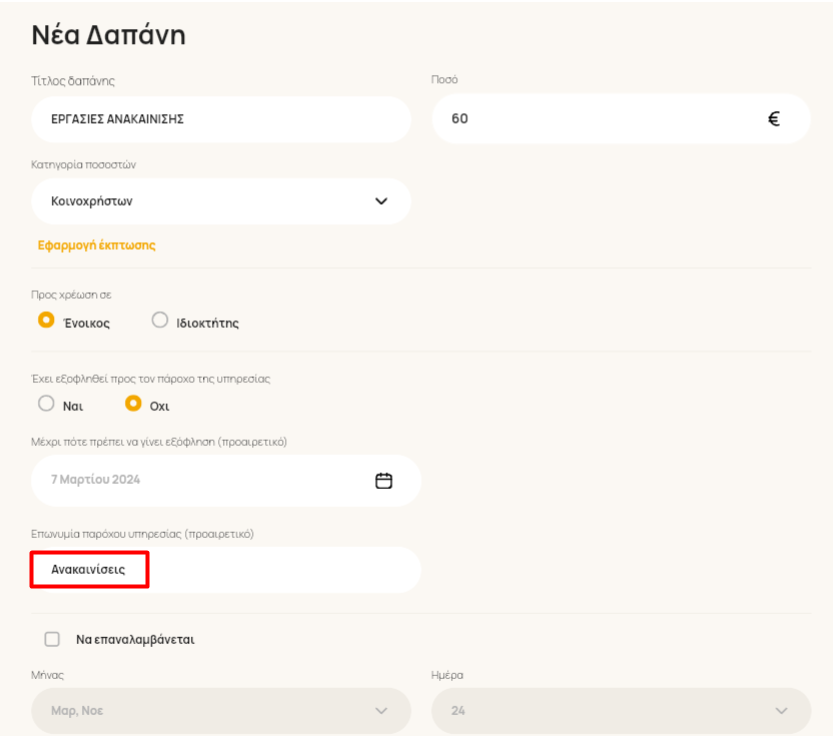Click the Να επαναλαμβάνεται label text
This screenshot has height=736, width=833.
click(135, 639)
